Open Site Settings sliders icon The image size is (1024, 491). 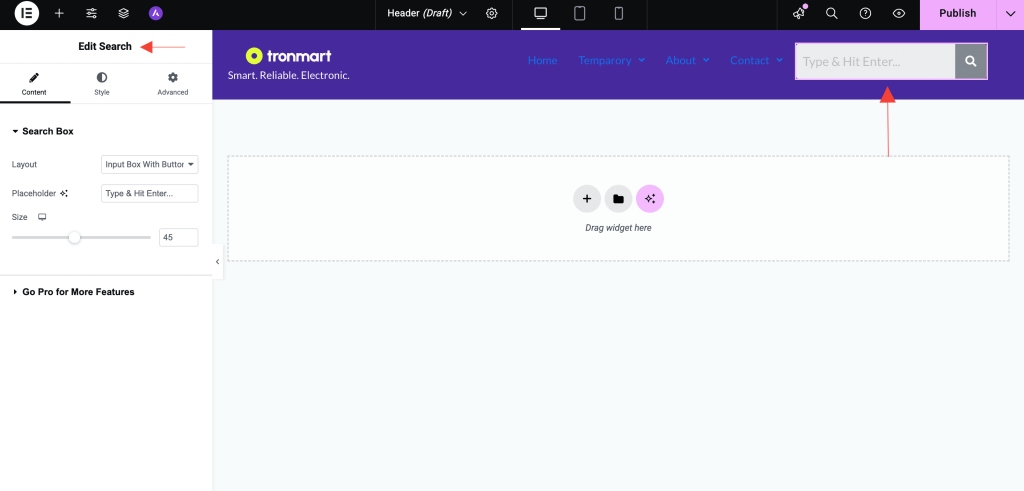click(x=91, y=14)
